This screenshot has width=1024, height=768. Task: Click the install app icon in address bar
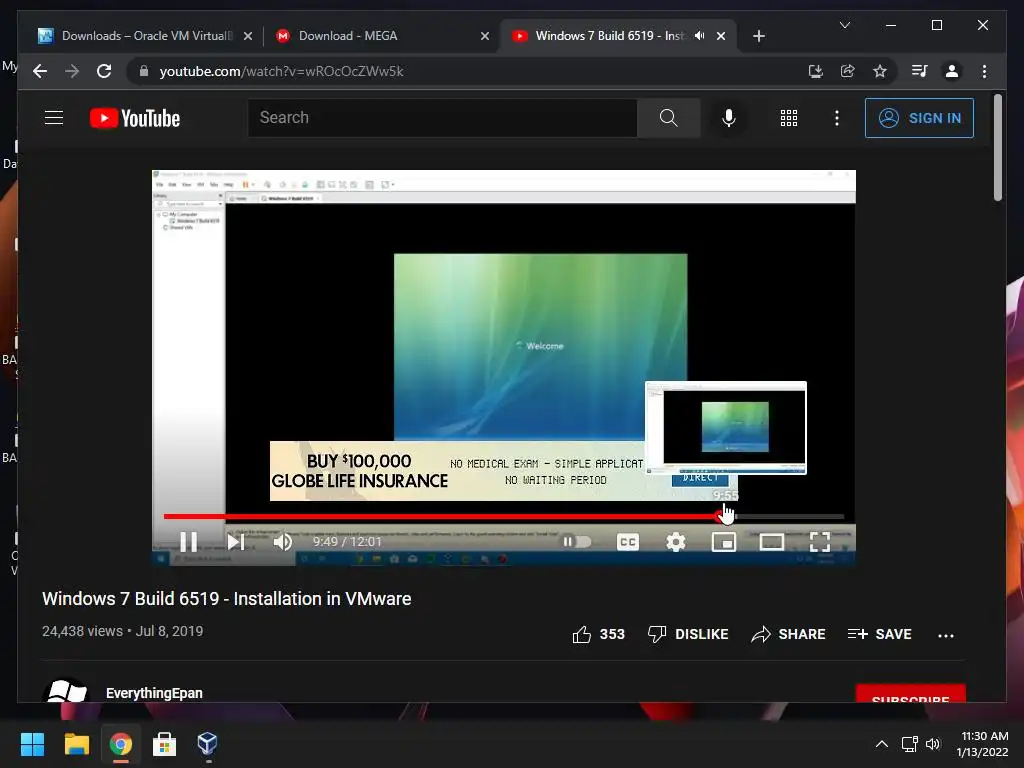click(815, 71)
